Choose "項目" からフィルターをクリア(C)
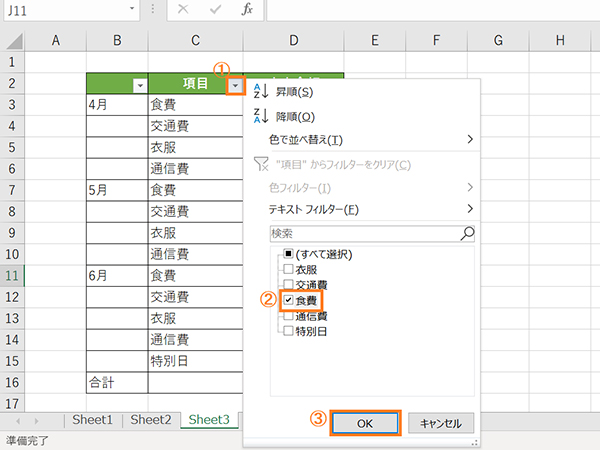 (x=343, y=165)
